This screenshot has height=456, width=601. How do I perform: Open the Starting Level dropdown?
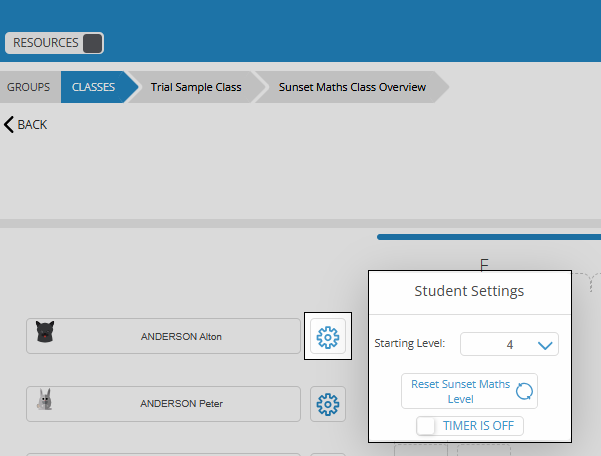pos(509,344)
